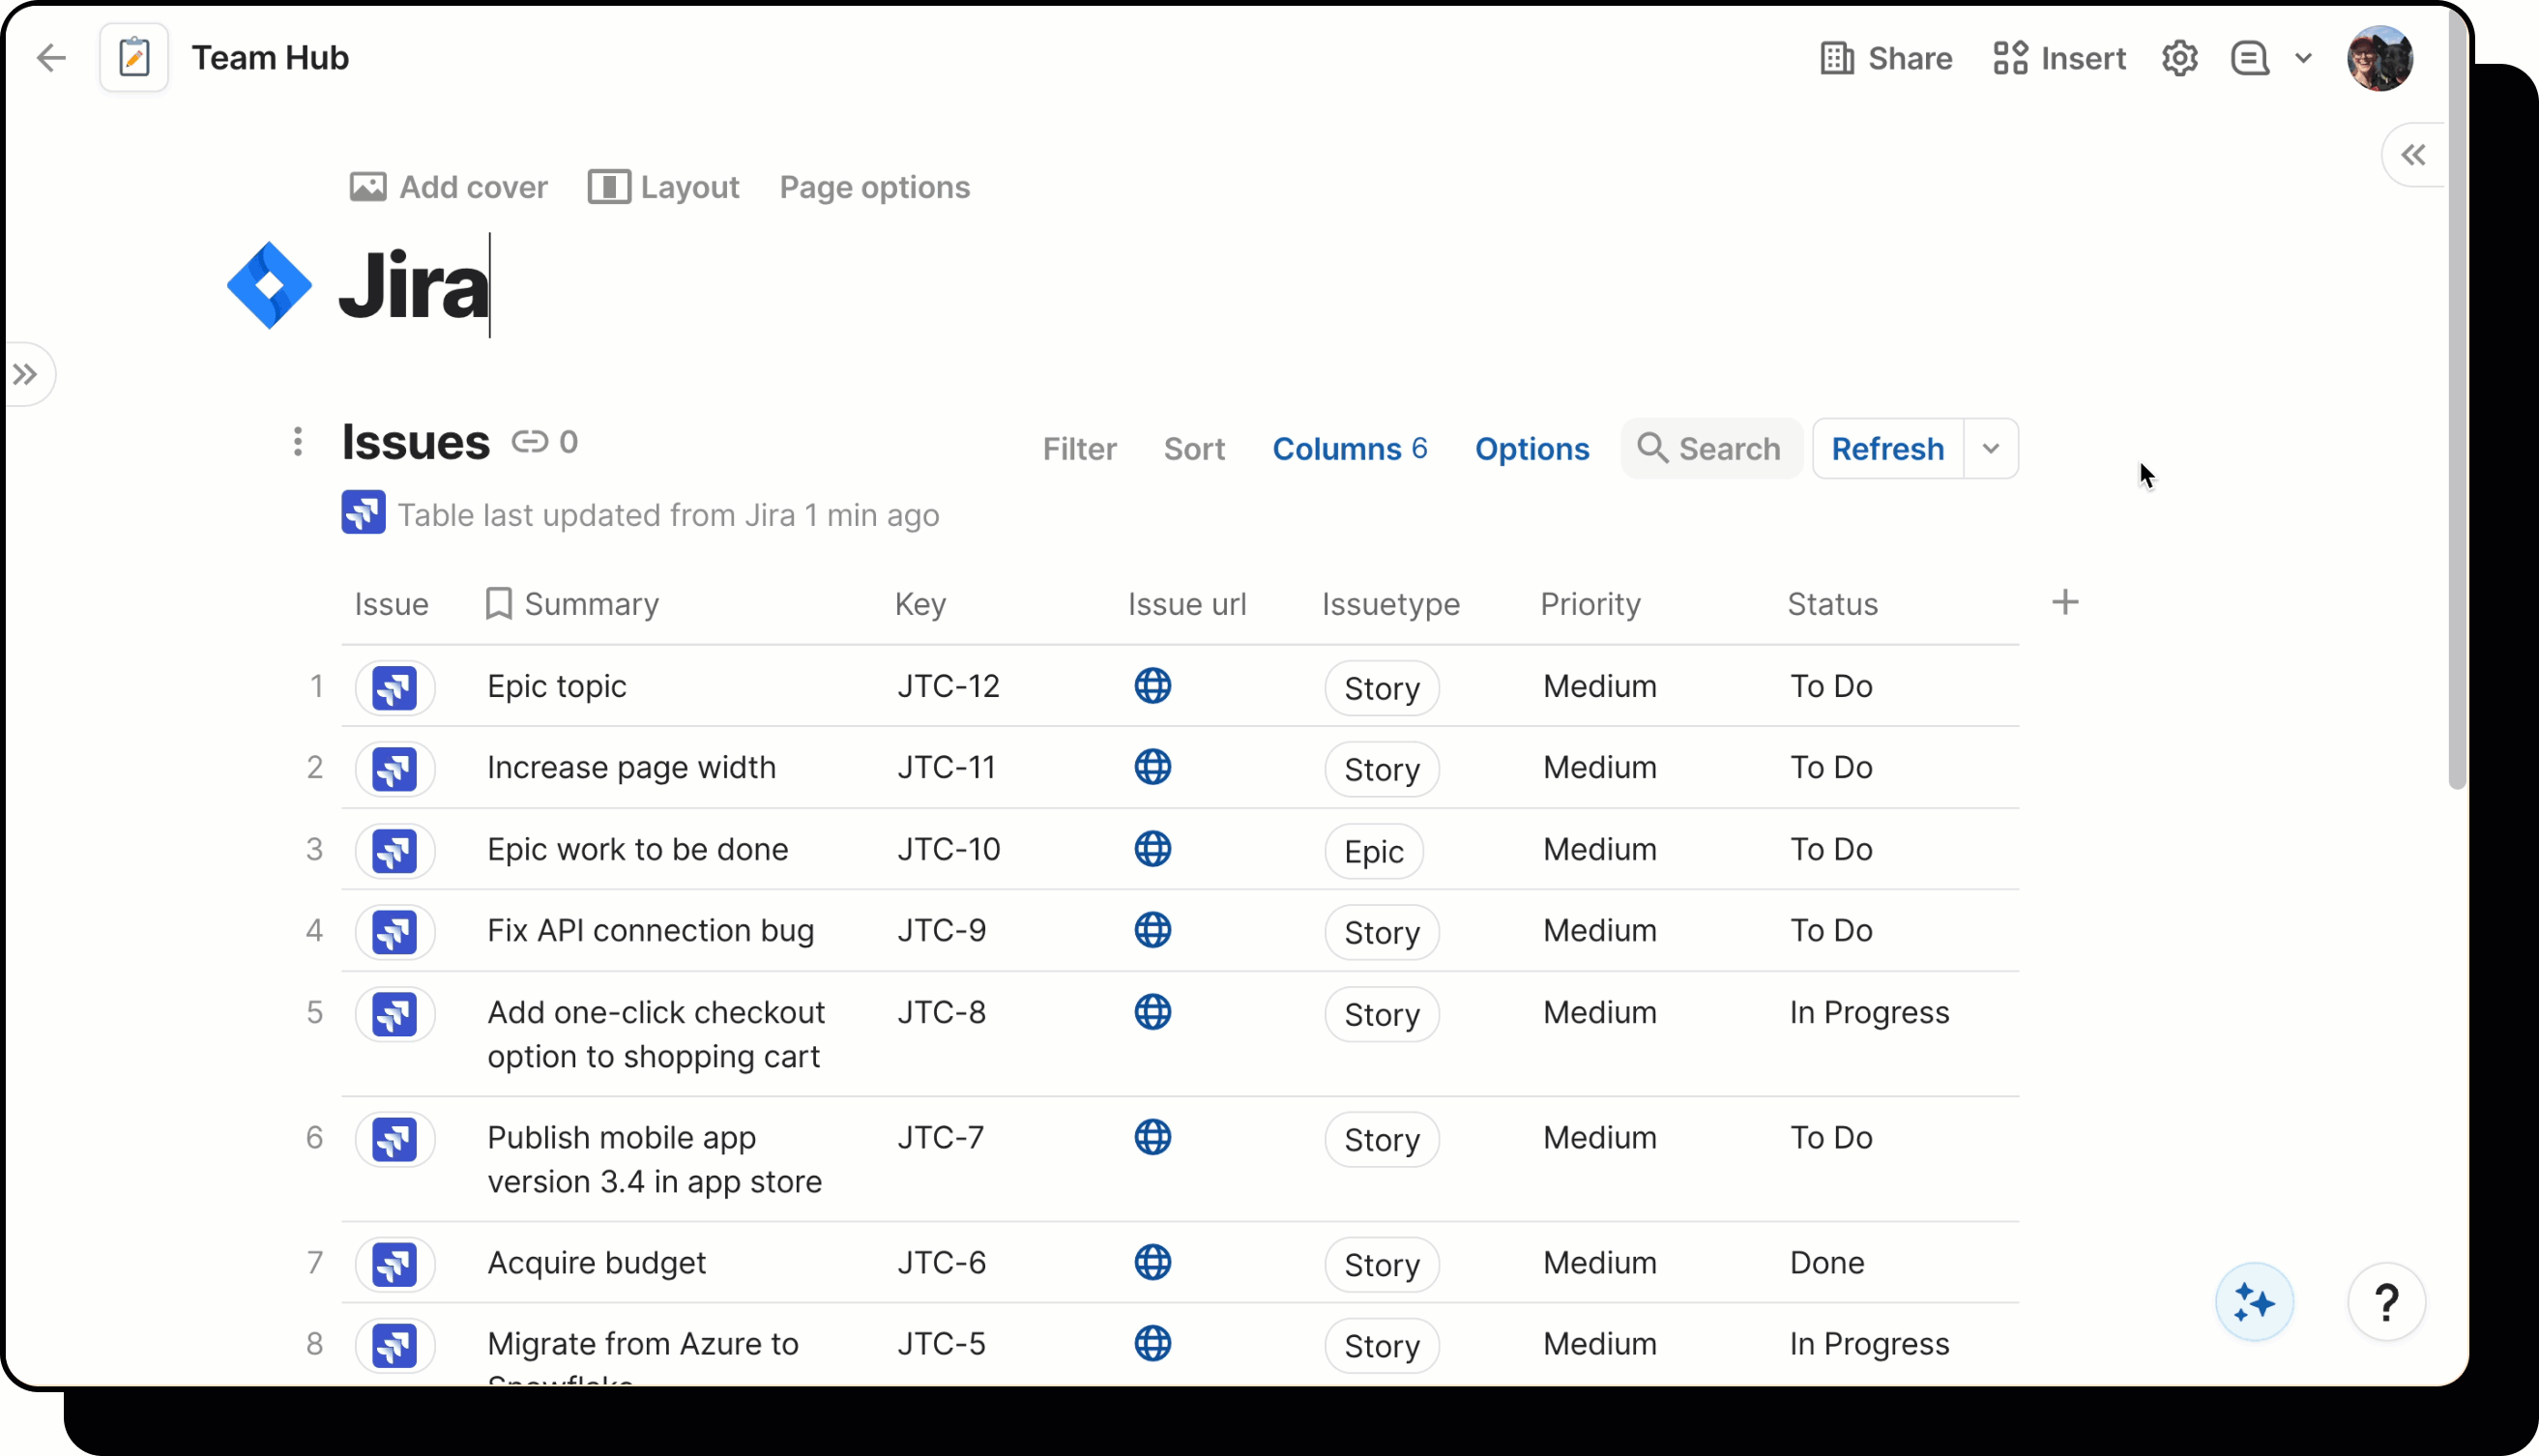Screen dimensions: 2539x1456
Task: Click Add cover
Action: tap(448, 187)
